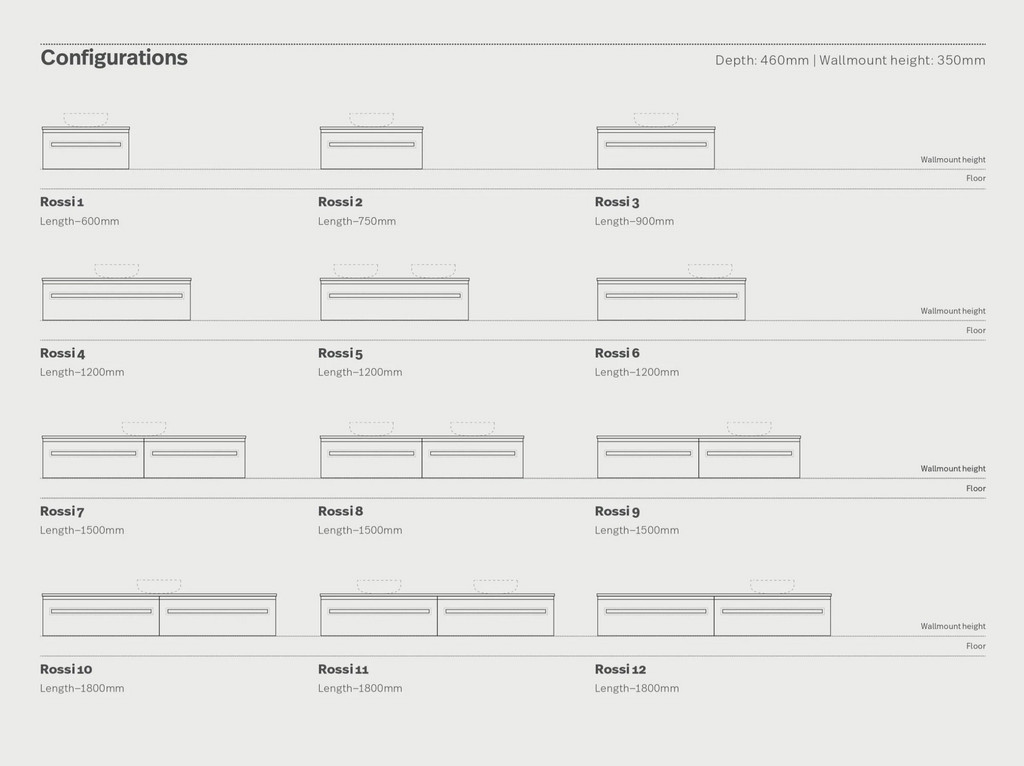Click the right drawer handle of Rossi 12
The width and height of the screenshot is (1024, 766).
[x=772, y=611]
